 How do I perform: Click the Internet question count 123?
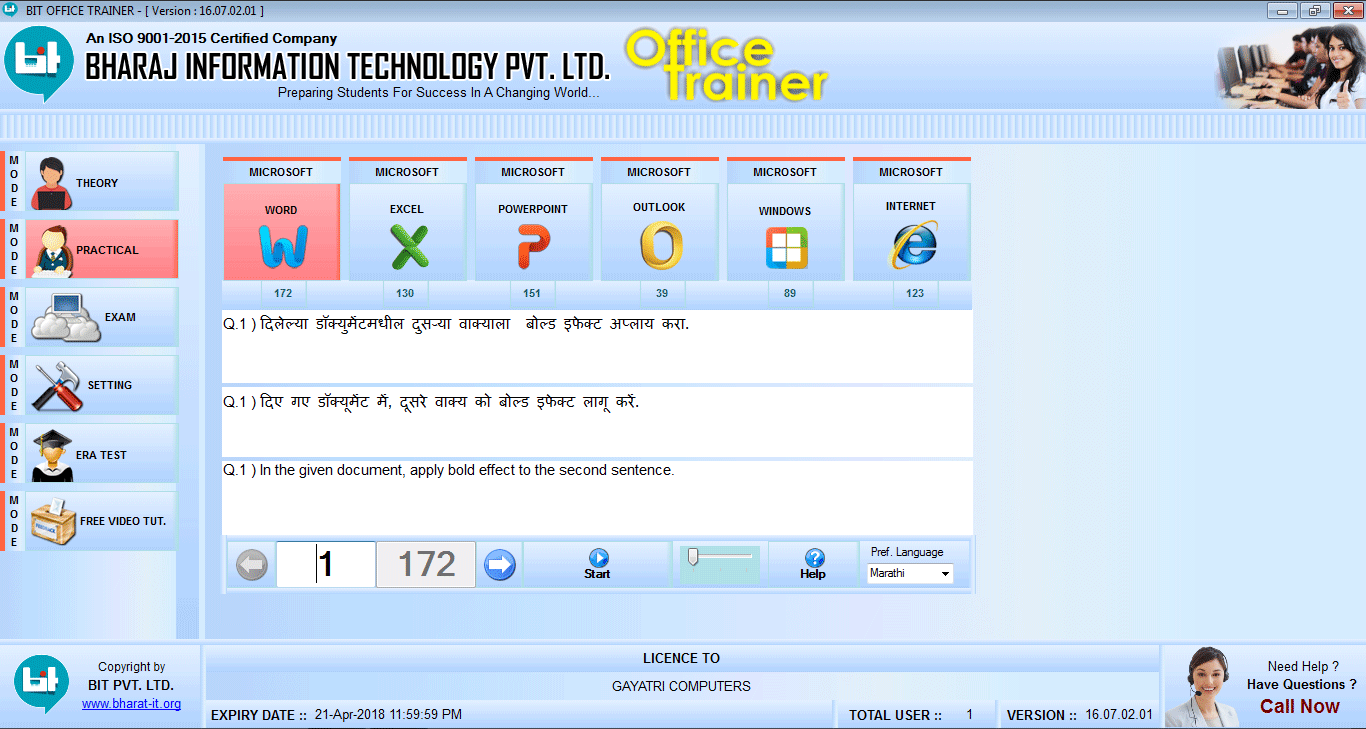(915, 293)
